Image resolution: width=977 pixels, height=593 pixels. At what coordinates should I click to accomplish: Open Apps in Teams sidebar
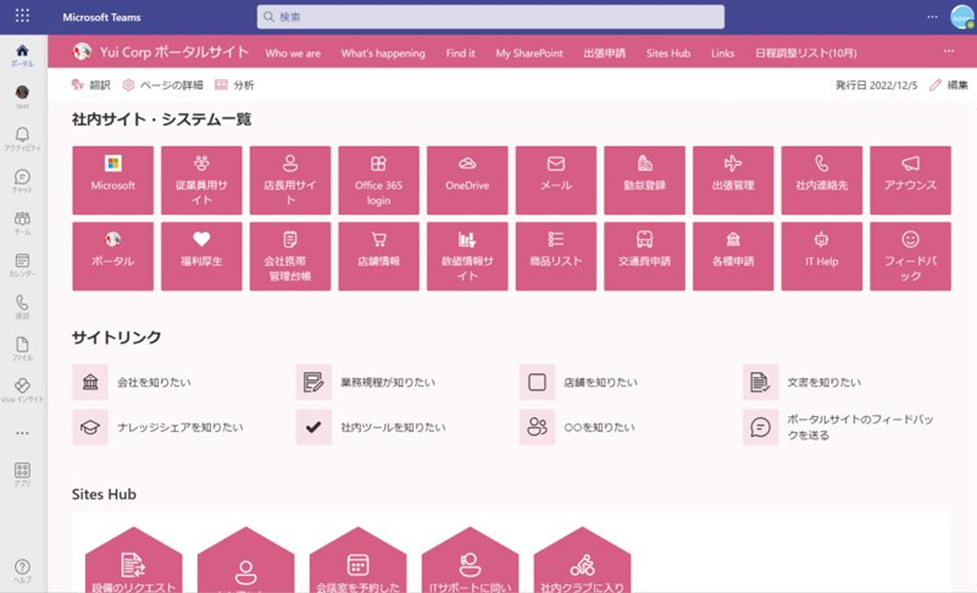(22, 474)
